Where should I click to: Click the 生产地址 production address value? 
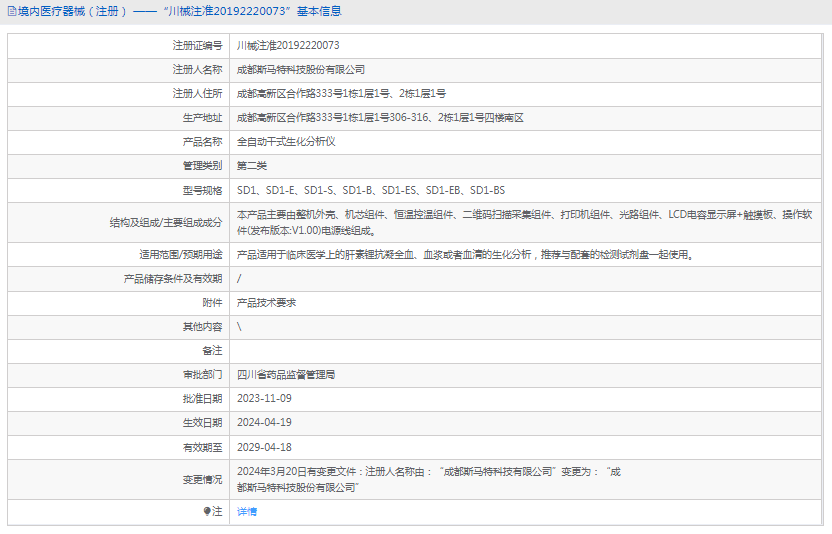click(x=380, y=117)
